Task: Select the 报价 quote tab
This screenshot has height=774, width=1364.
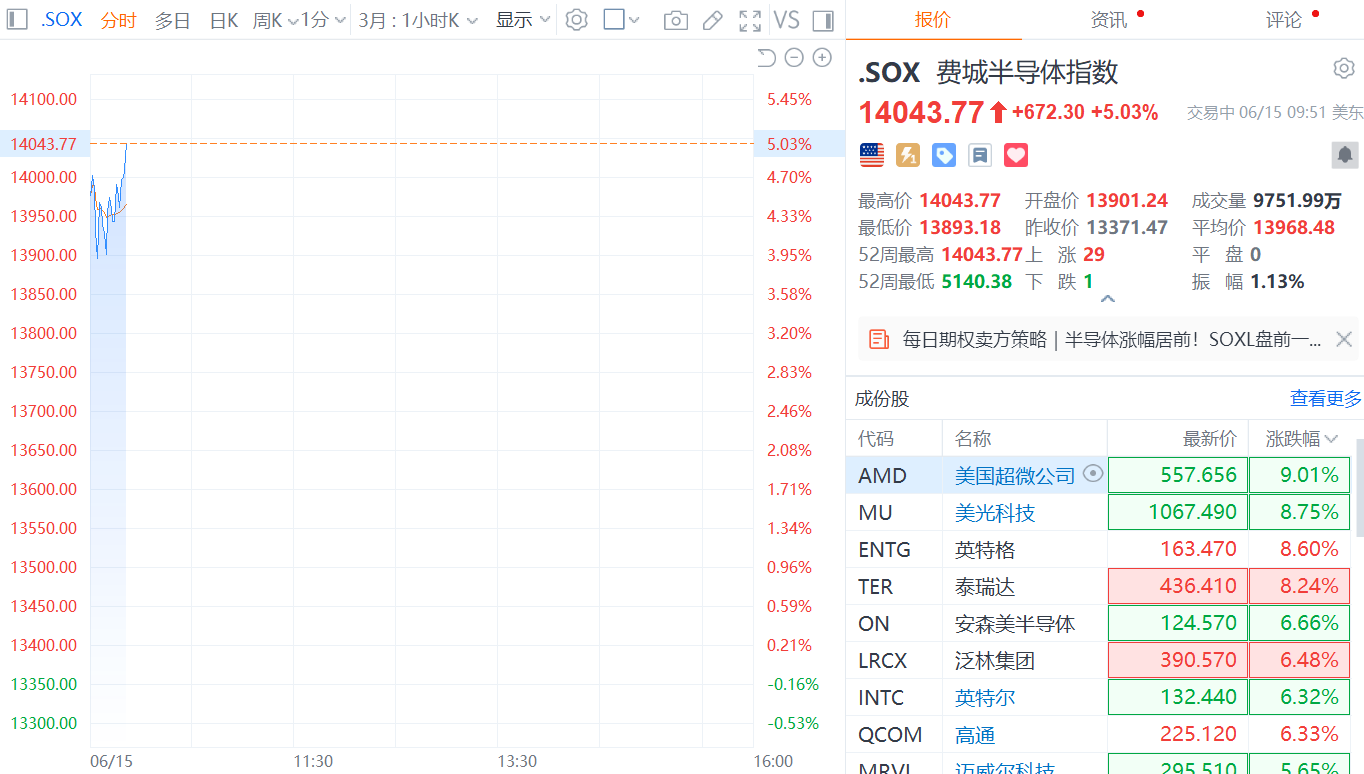Action: tap(933, 20)
